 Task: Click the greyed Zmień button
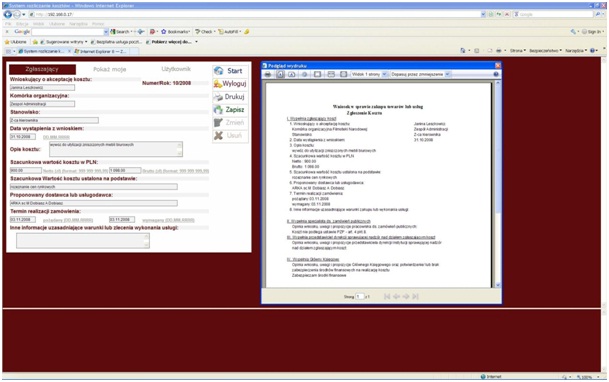(x=230, y=123)
